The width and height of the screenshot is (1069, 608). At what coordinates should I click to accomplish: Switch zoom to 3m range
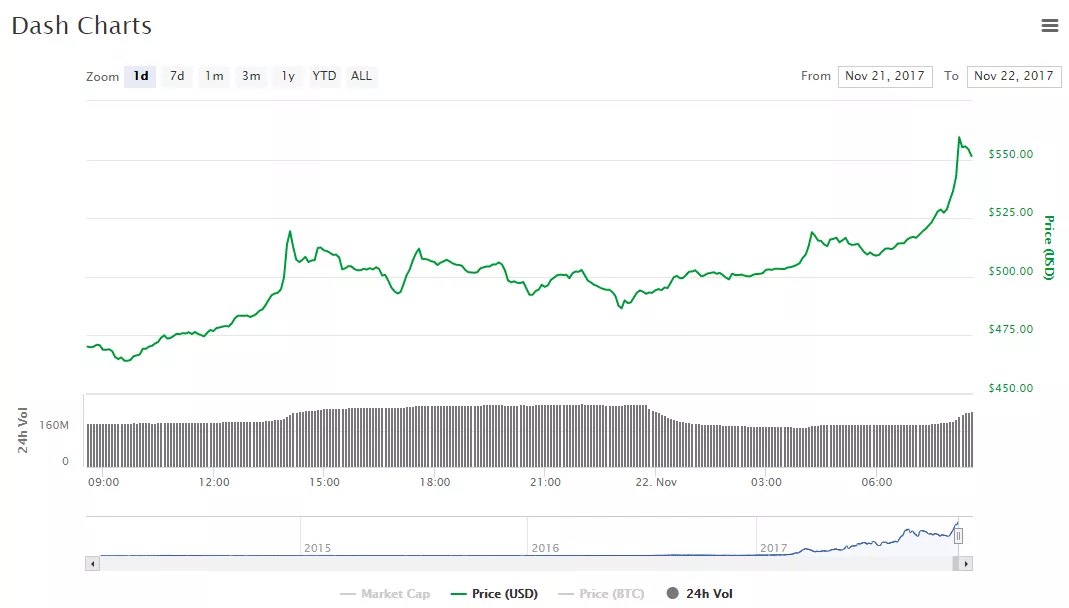(x=251, y=76)
